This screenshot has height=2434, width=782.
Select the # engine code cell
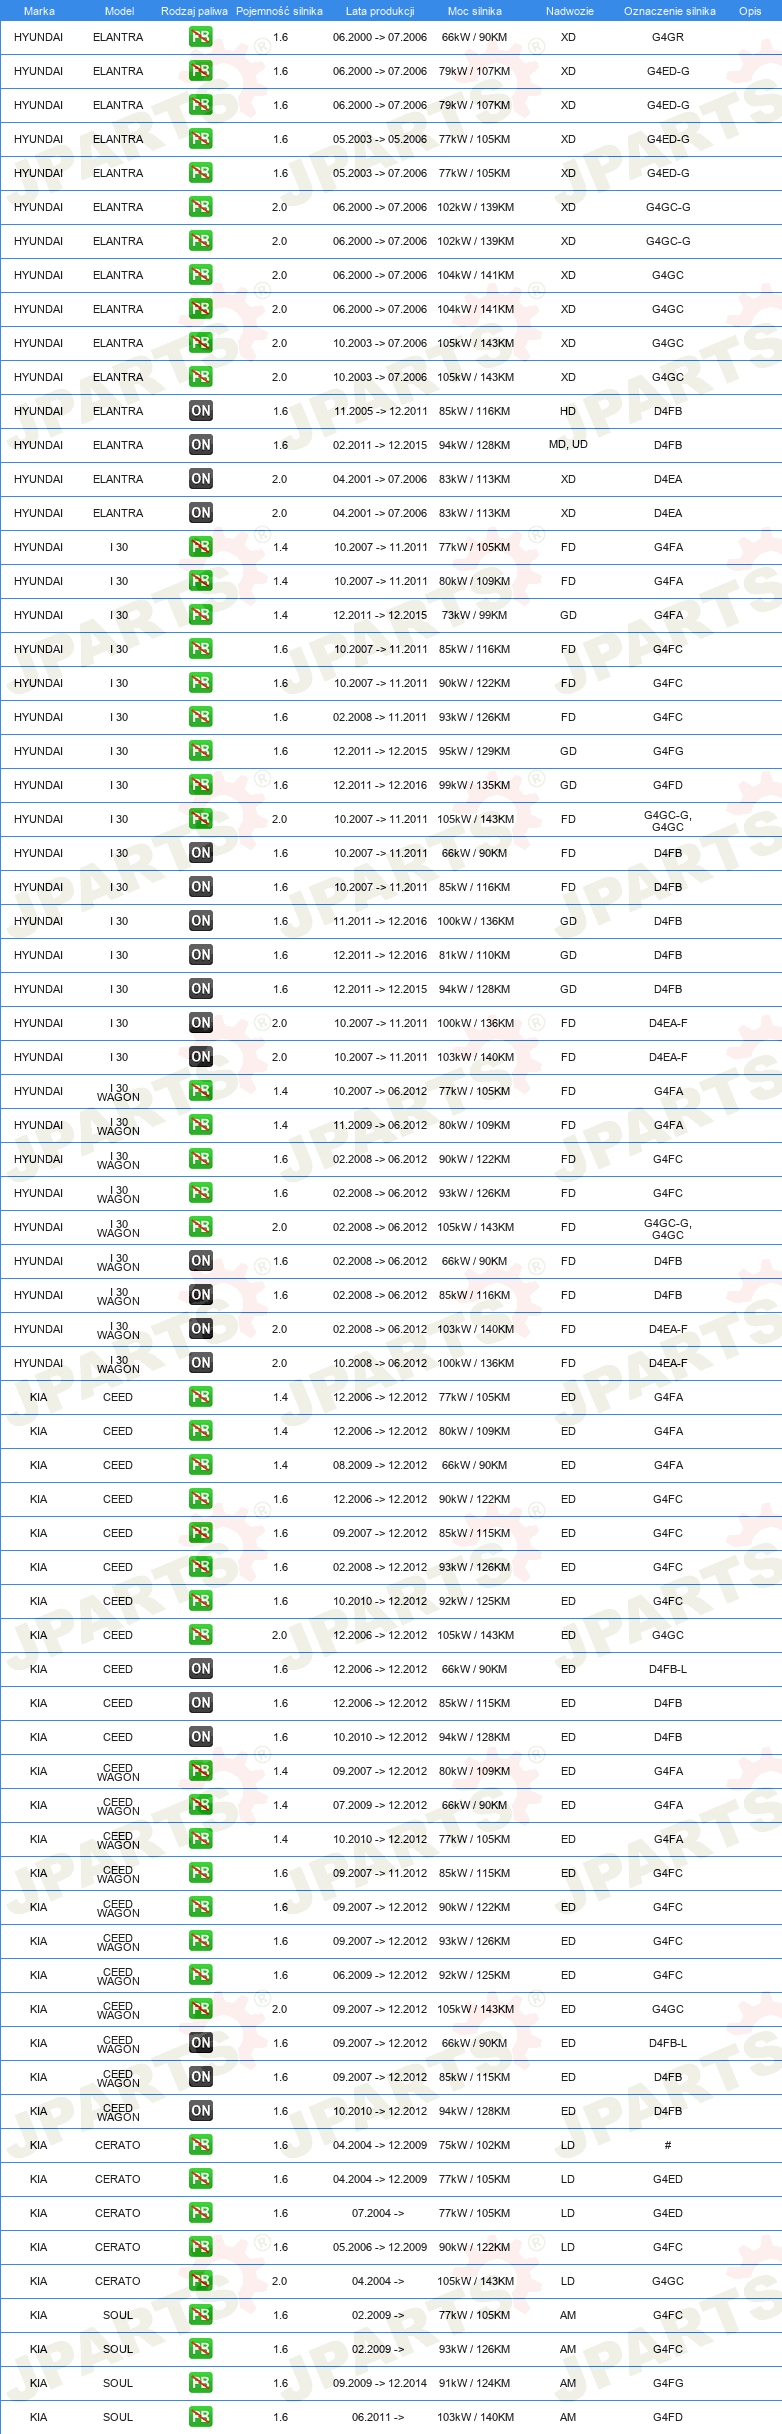click(668, 2145)
